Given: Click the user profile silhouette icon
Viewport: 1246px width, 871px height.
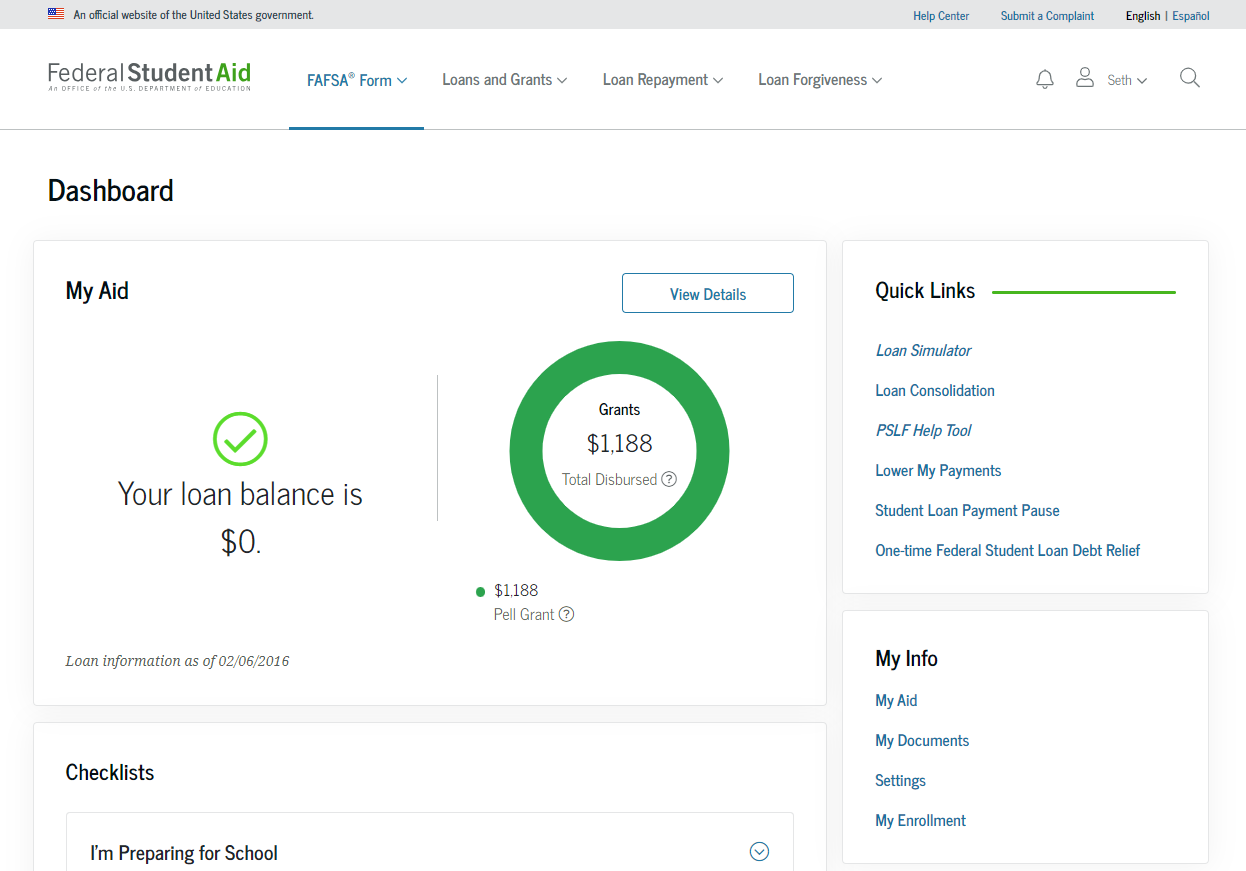Looking at the screenshot, I should click(x=1085, y=78).
